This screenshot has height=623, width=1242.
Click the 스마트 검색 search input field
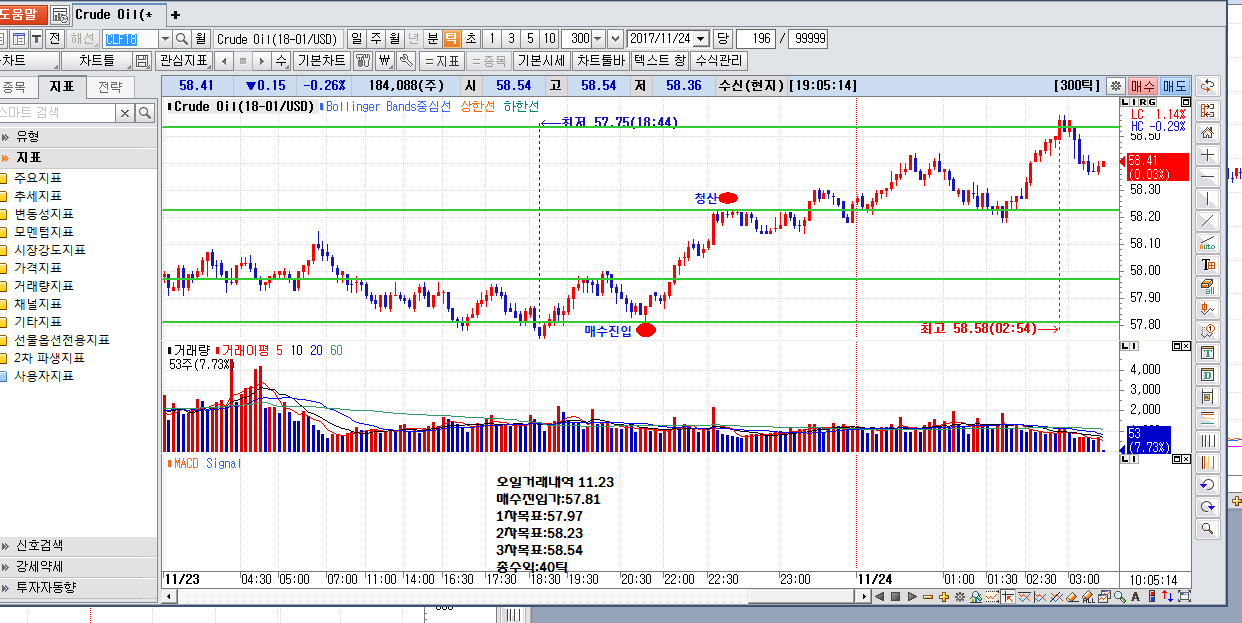(58, 113)
